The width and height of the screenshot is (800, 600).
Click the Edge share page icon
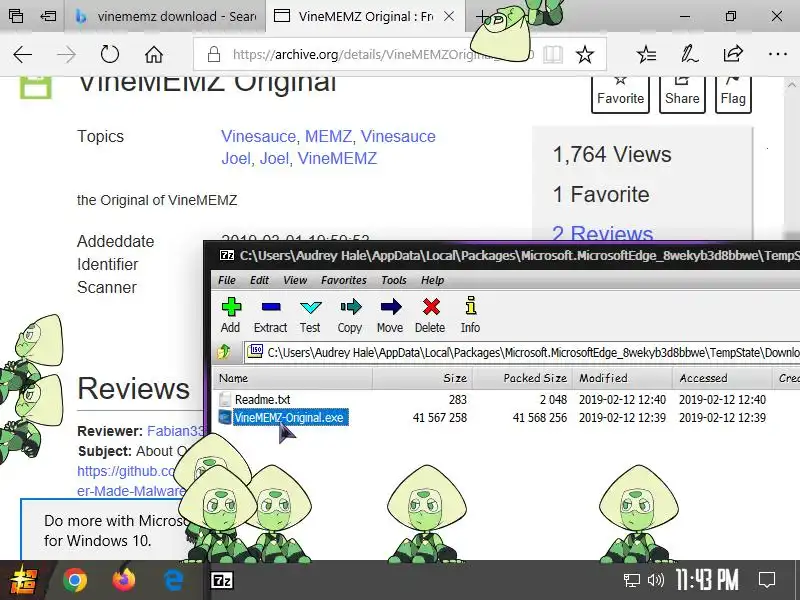click(x=733, y=54)
